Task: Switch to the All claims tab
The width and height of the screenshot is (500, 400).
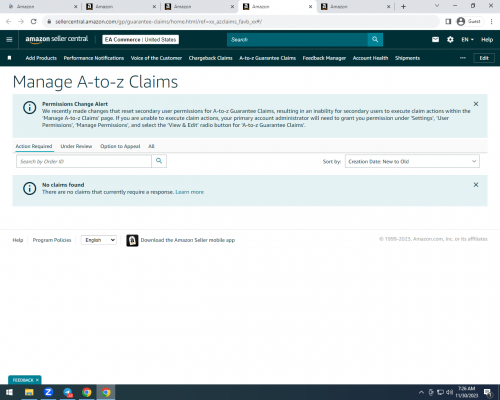Action: (x=151, y=146)
